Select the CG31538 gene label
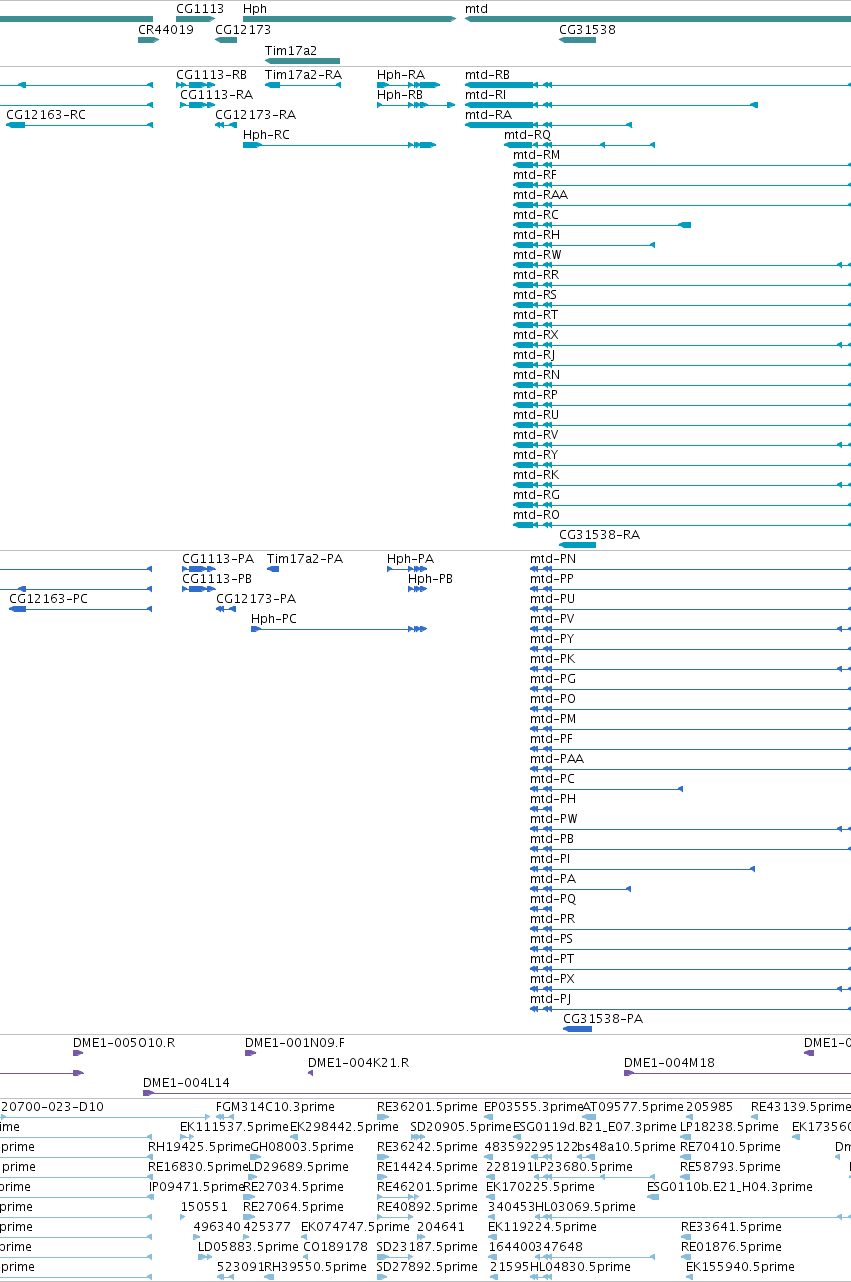The height and width of the screenshot is (1282, 851). 587,30
